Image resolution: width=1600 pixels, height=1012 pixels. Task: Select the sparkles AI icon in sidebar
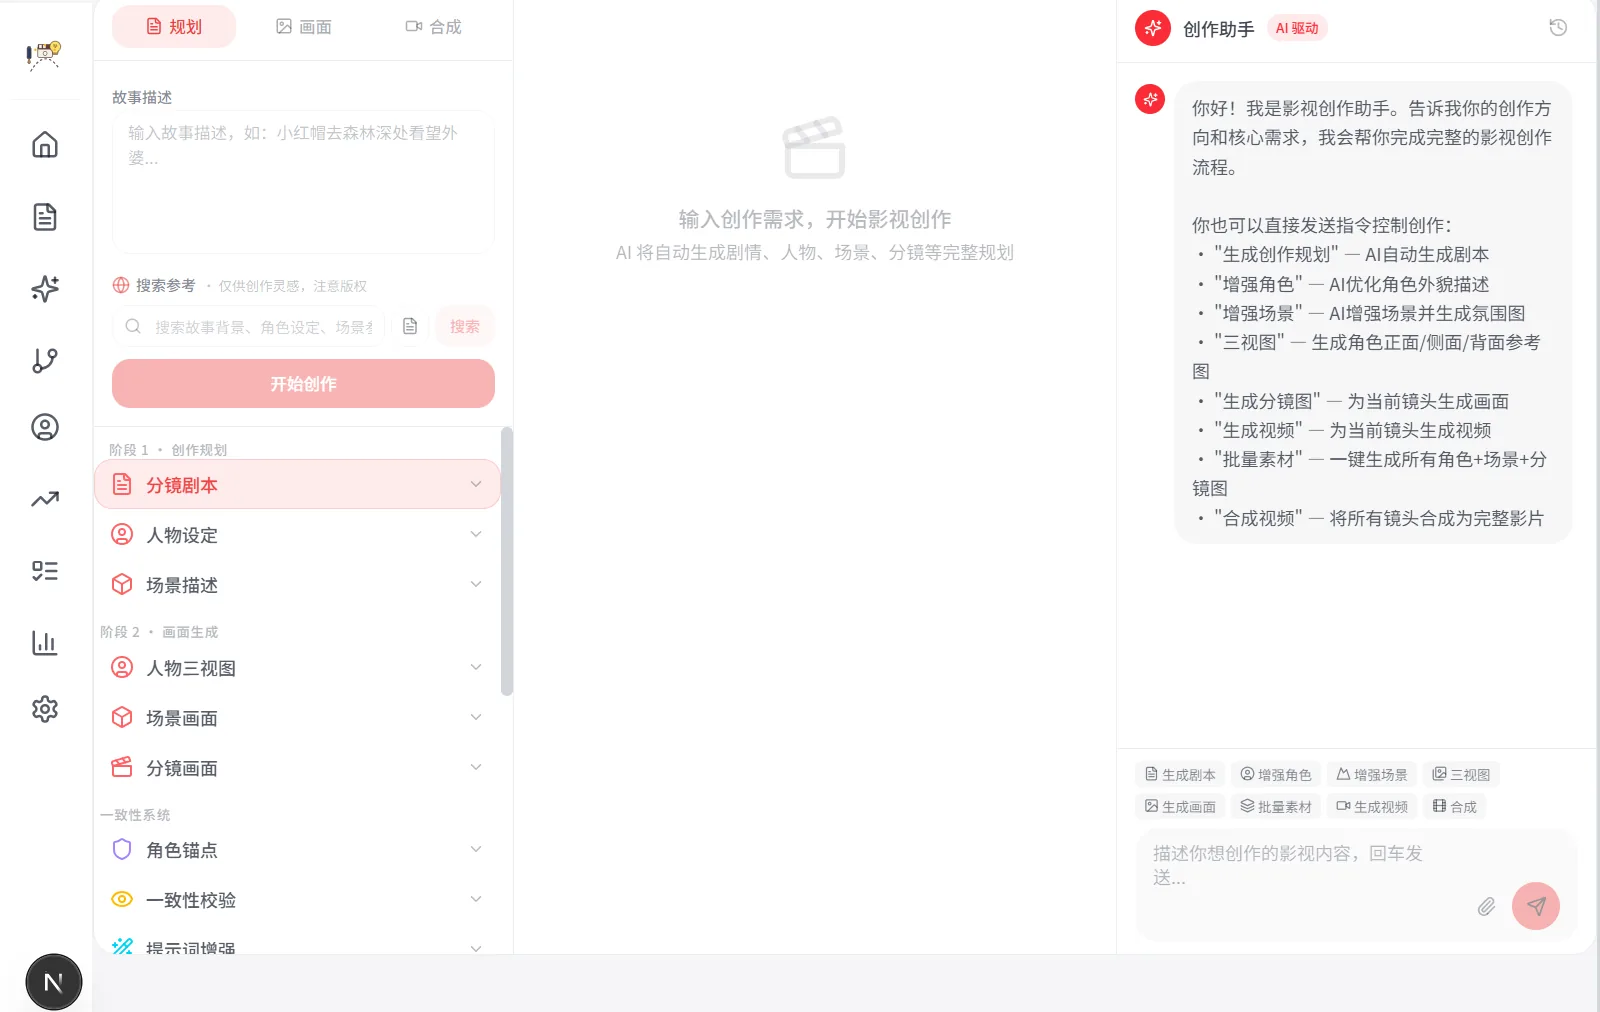point(45,288)
